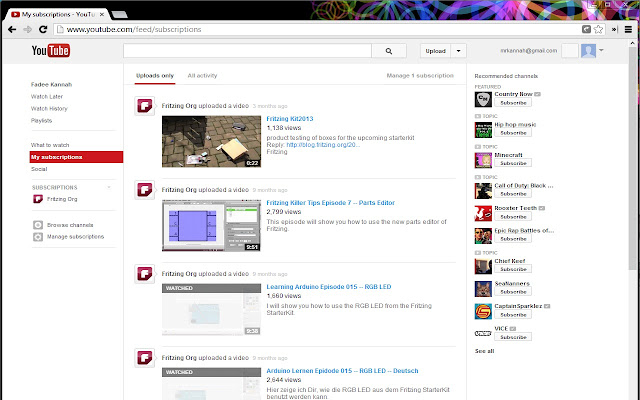
Task: Open VICE channel logo
Action: [x=483, y=333]
